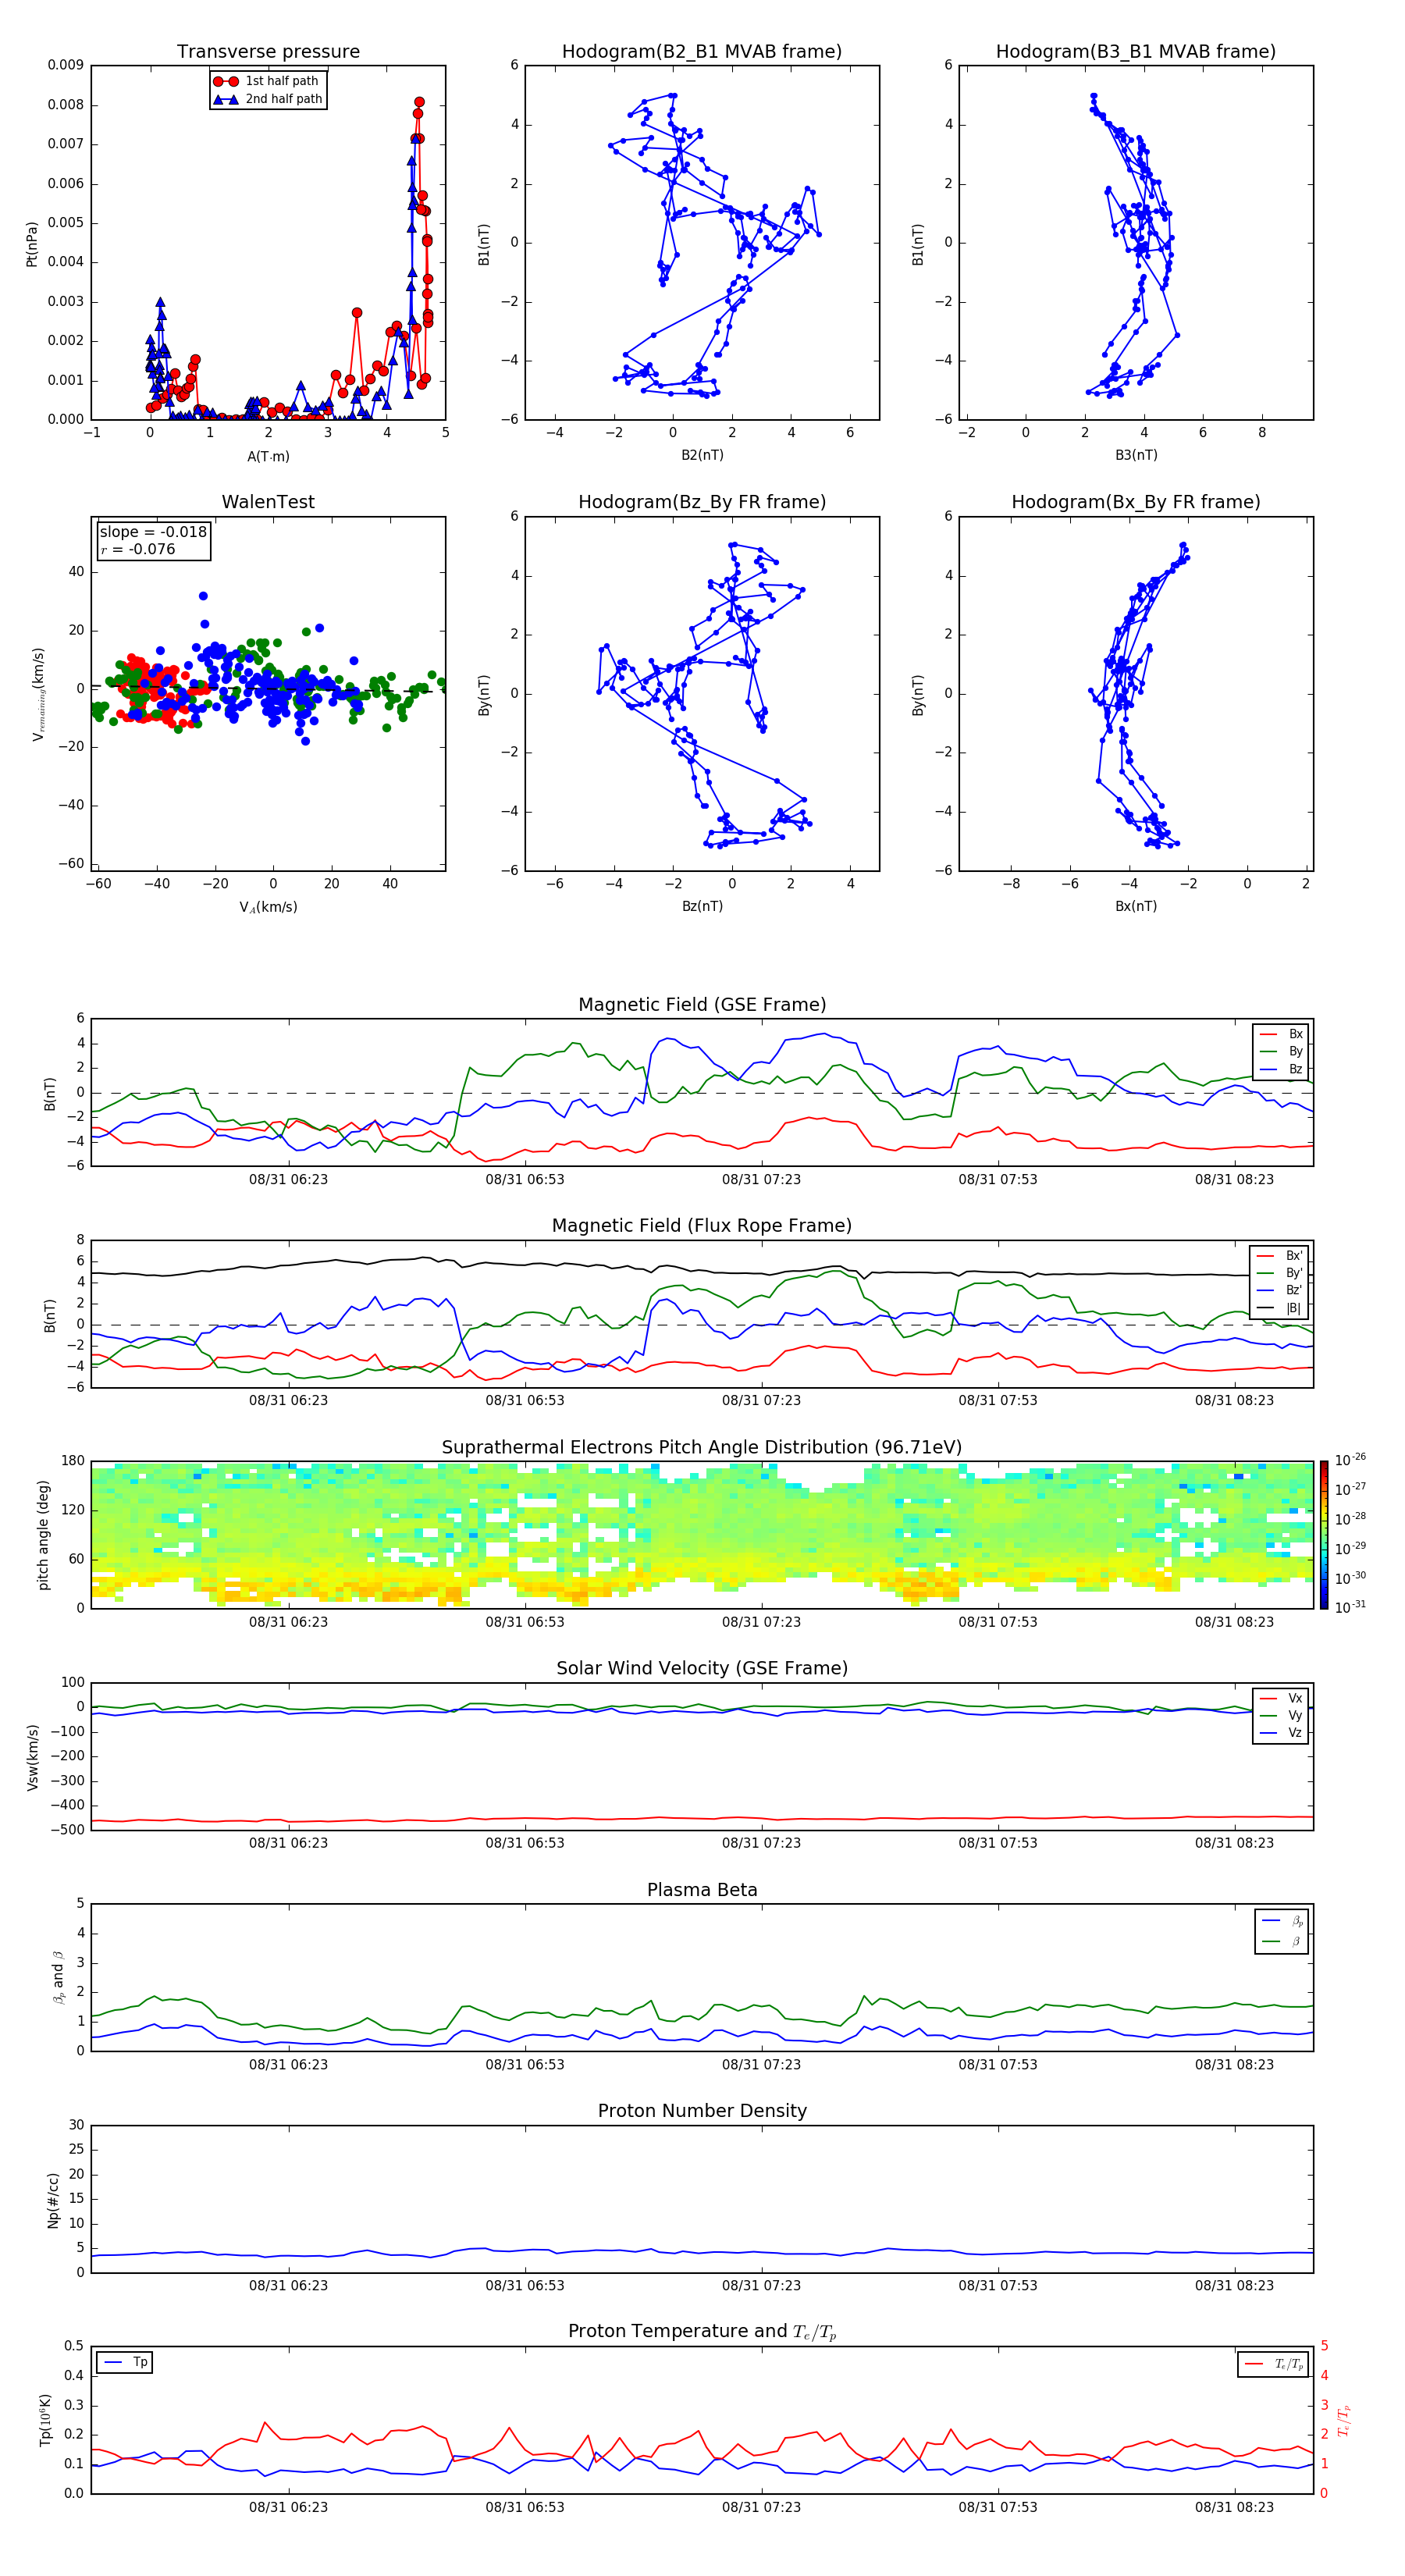Click '08/31 07:23' tick under Plasma Beta plot
Image resolution: width=1405 pixels, height=2576 pixels.
pyautogui.click(x=761, y=2065)
